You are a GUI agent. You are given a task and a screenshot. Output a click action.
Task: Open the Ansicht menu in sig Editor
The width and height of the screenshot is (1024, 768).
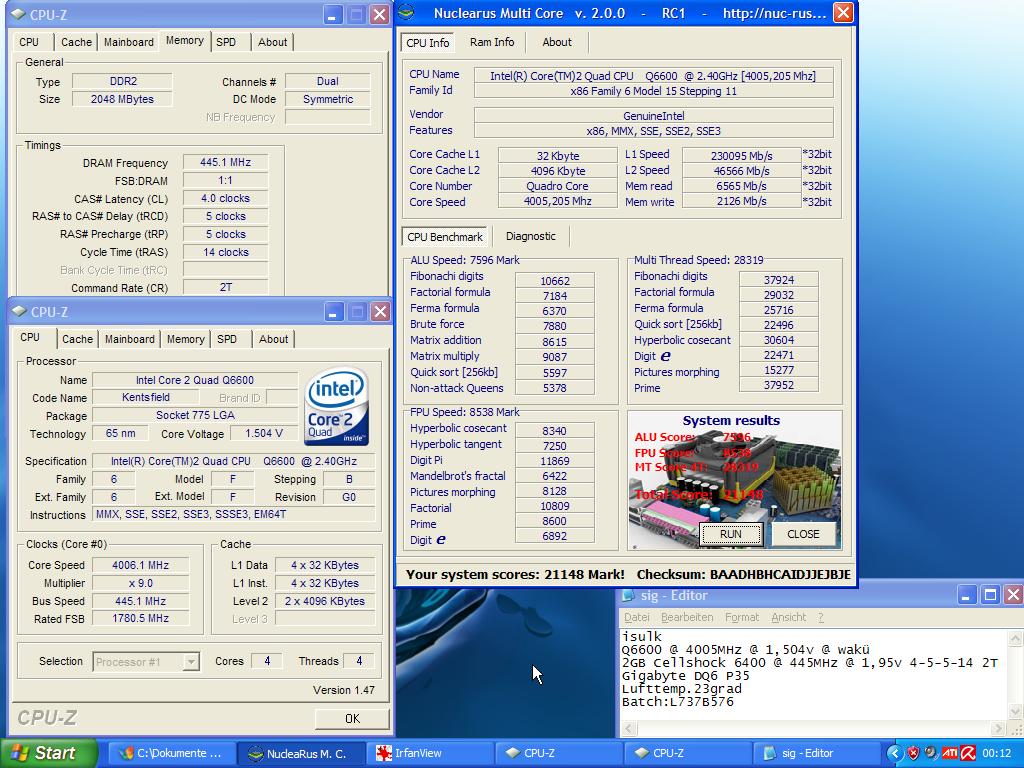point(788,617)
